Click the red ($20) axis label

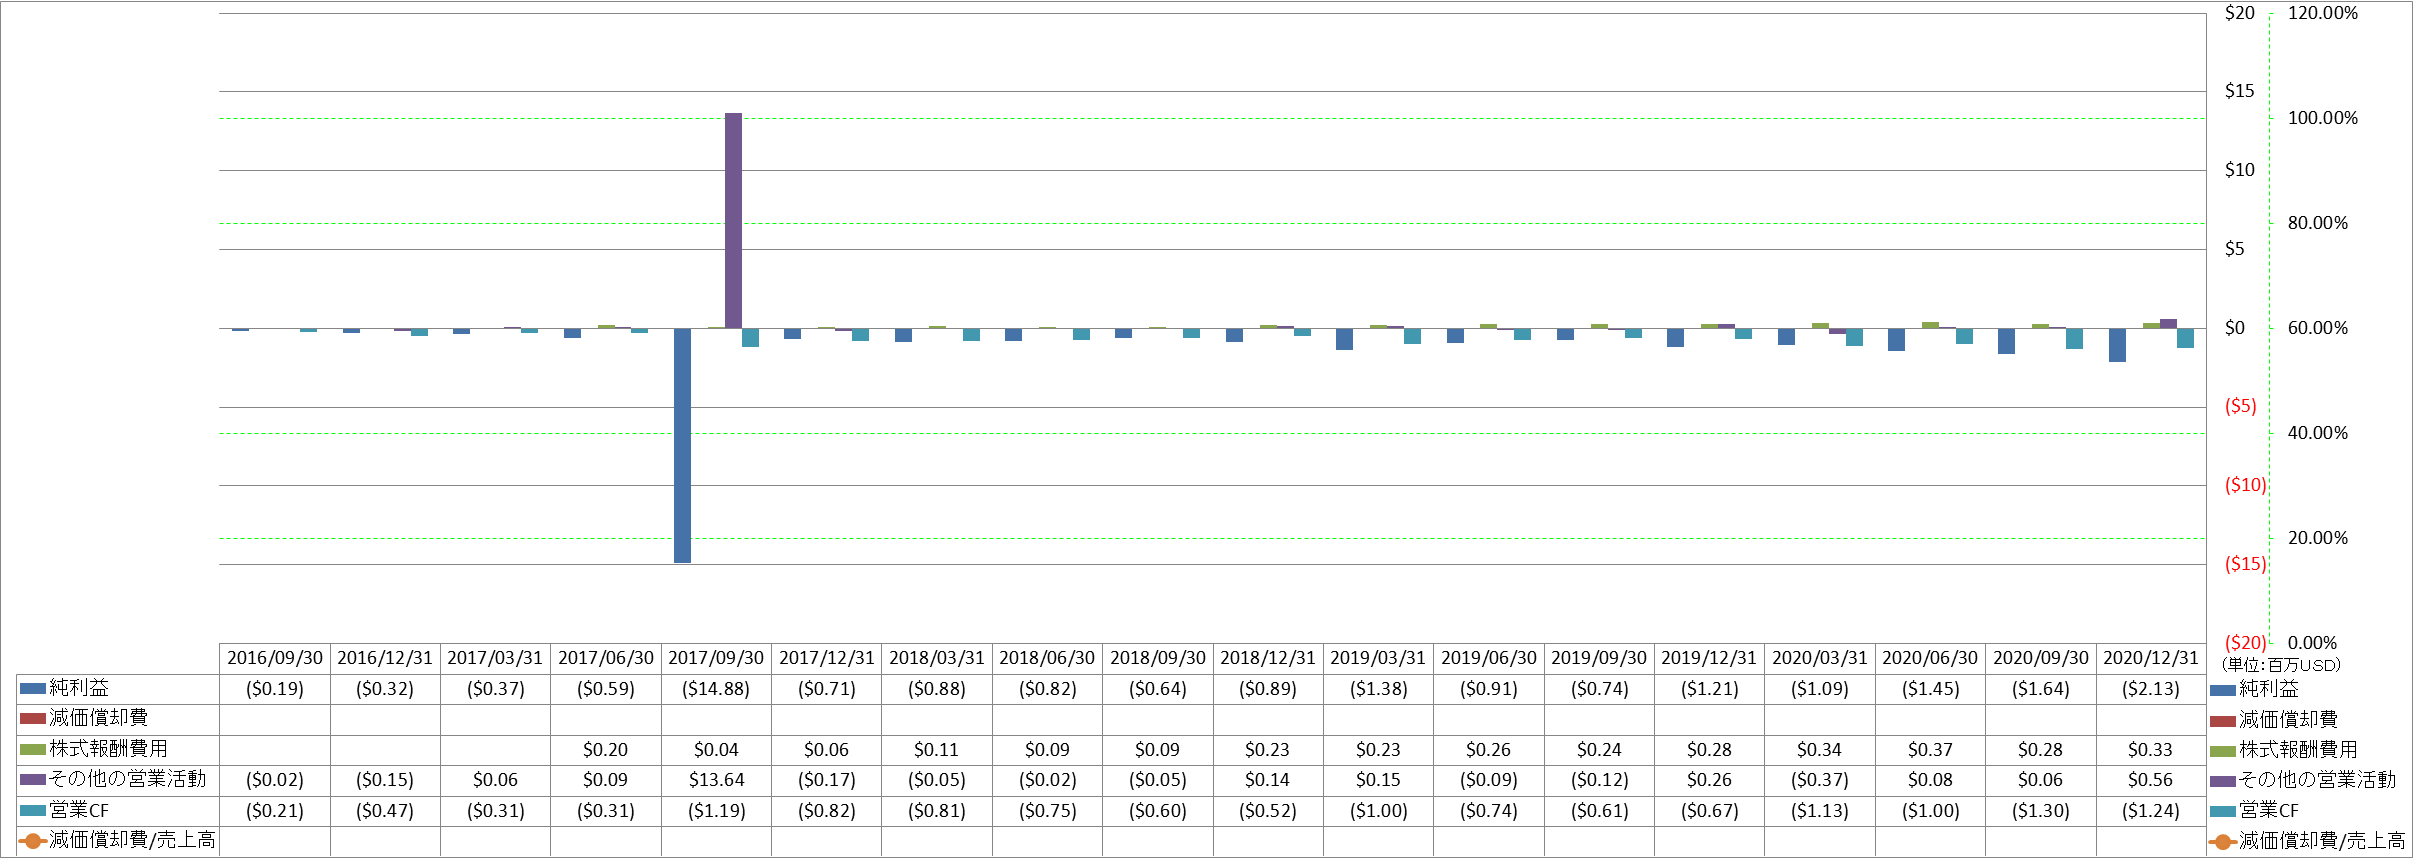(x=2245, y=643)
